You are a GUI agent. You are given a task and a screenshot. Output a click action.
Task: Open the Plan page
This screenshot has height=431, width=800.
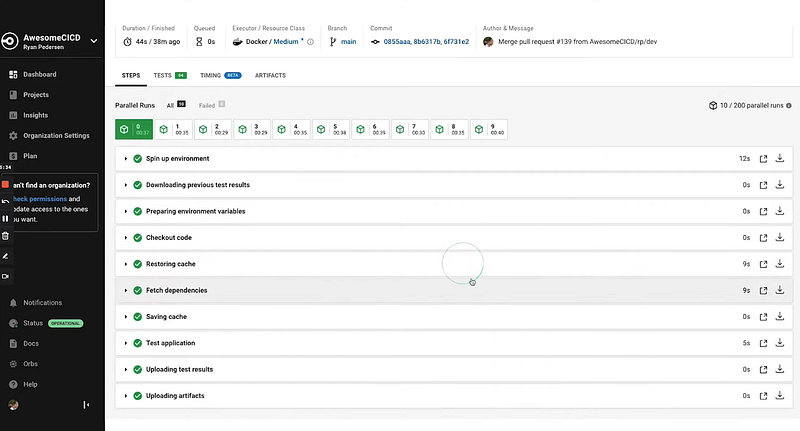tap(23, 156)
